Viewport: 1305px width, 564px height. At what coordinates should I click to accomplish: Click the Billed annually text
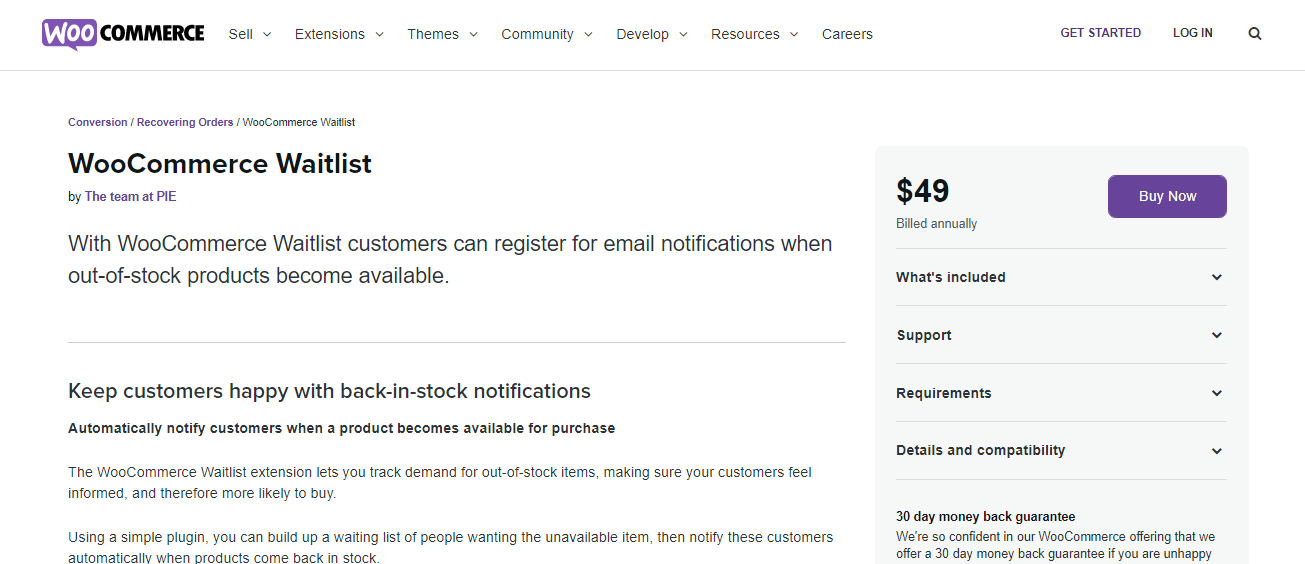937,224
